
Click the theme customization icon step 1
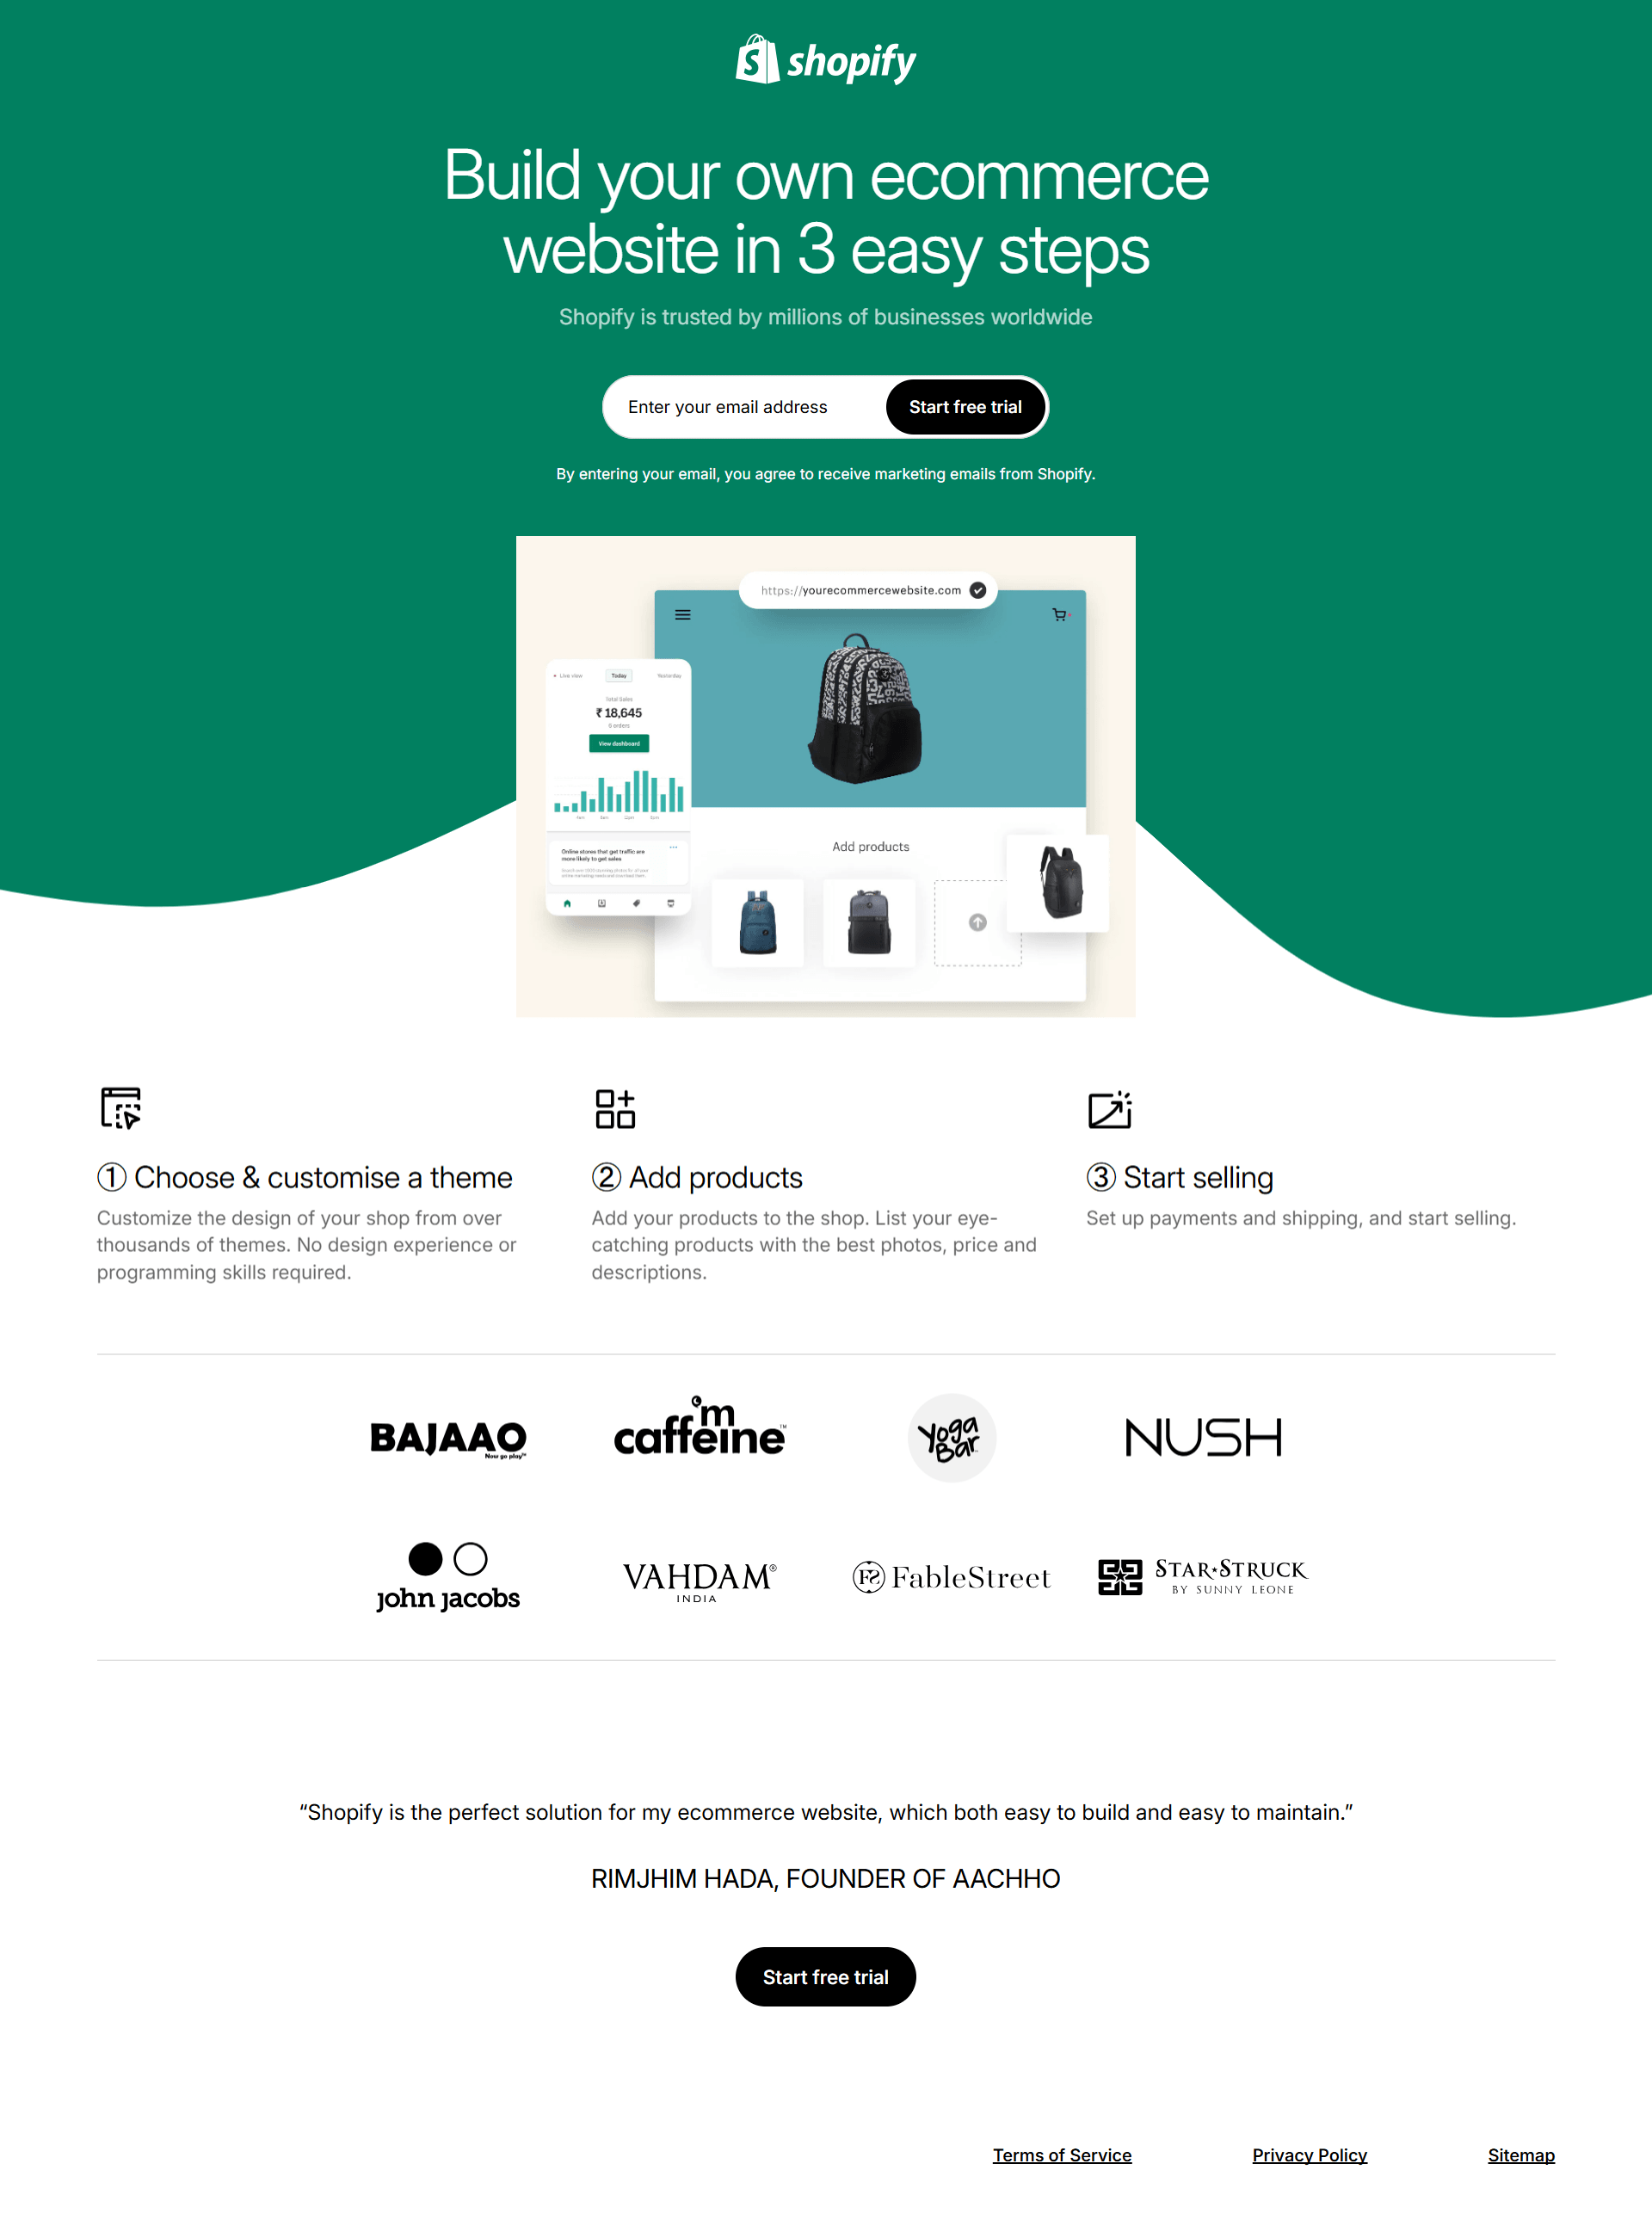[x=121, y=1107]
